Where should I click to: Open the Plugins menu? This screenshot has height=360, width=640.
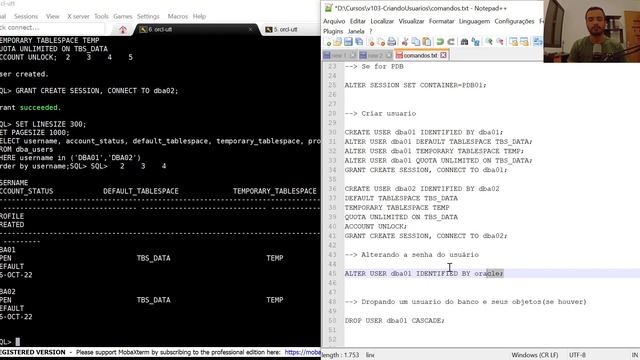coord(333,31)
